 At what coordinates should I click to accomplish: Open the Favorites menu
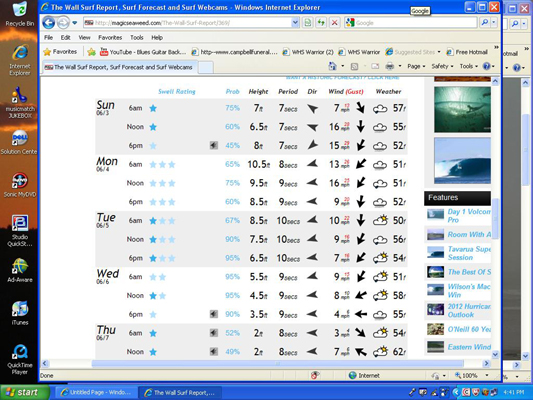tap(110, 37)
